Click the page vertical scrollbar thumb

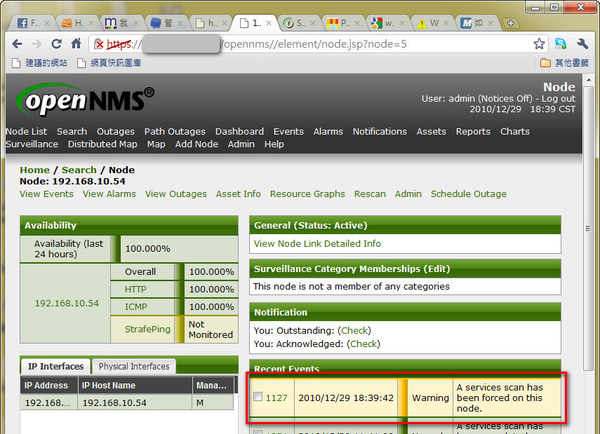(x=589, y=228)
